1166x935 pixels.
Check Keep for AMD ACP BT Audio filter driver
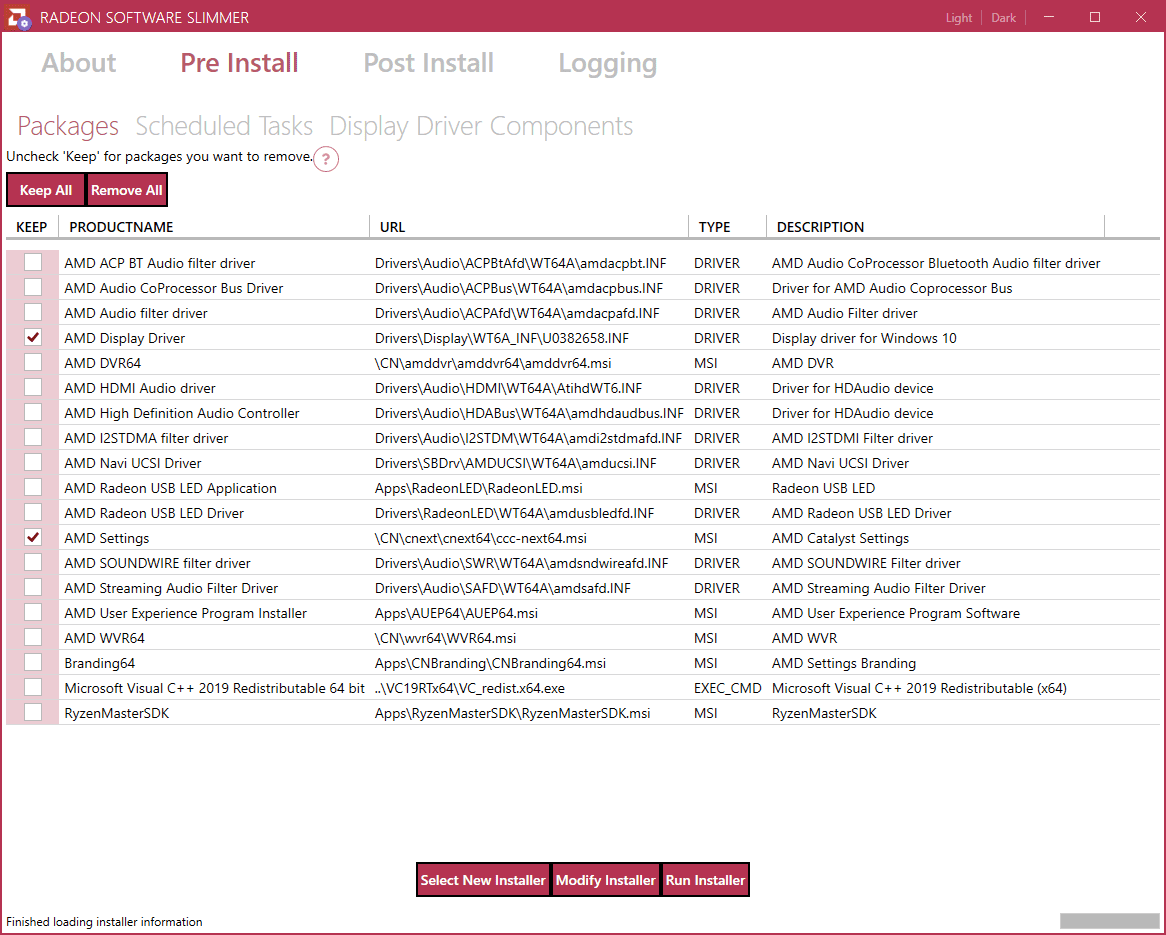33,262
